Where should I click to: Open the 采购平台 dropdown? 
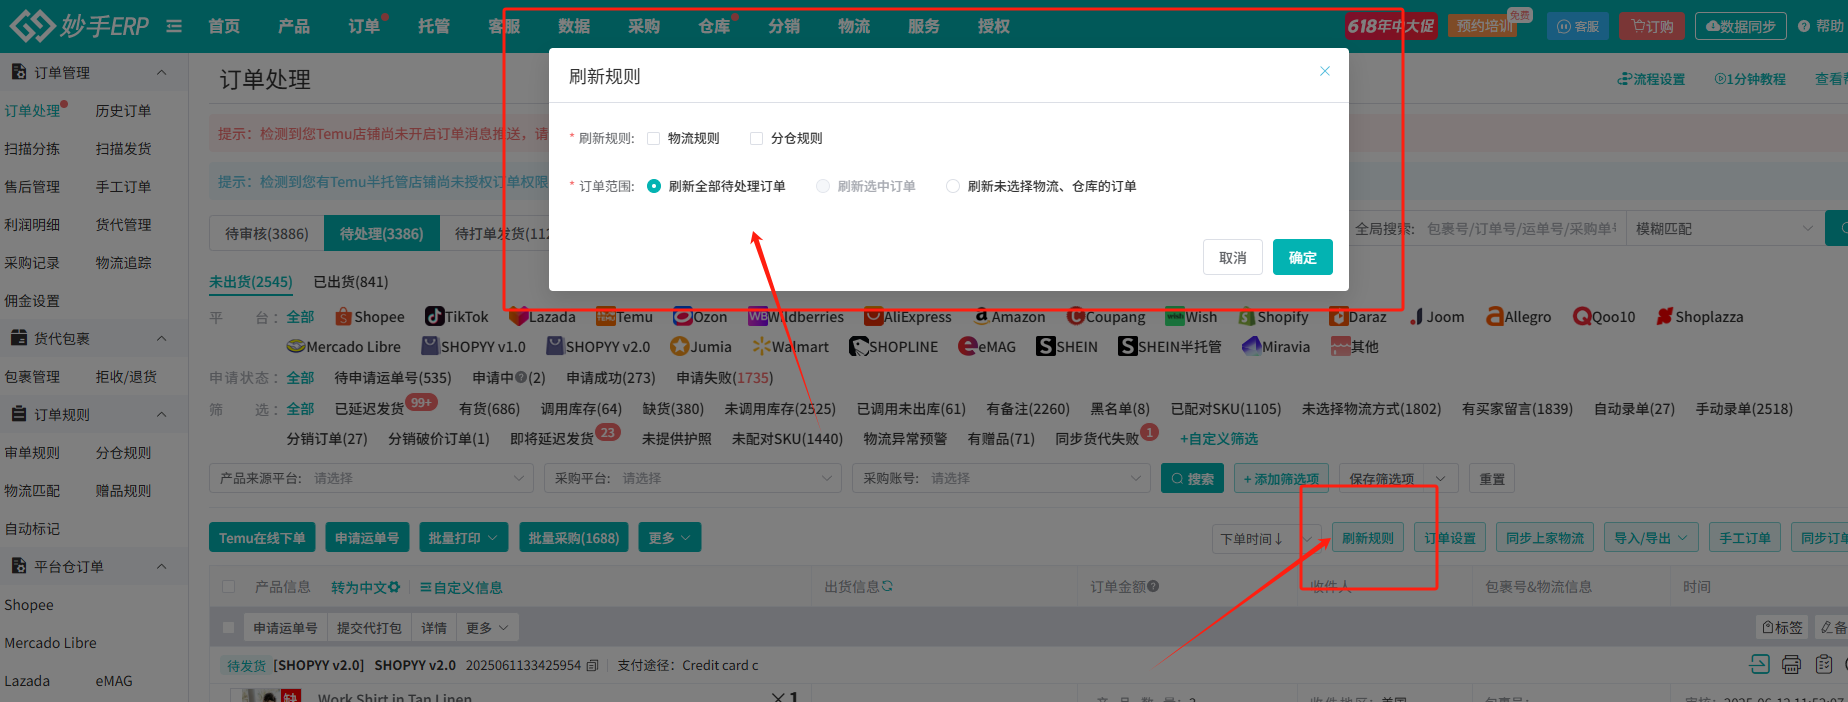pyautogui.click(x=693, y=478)
